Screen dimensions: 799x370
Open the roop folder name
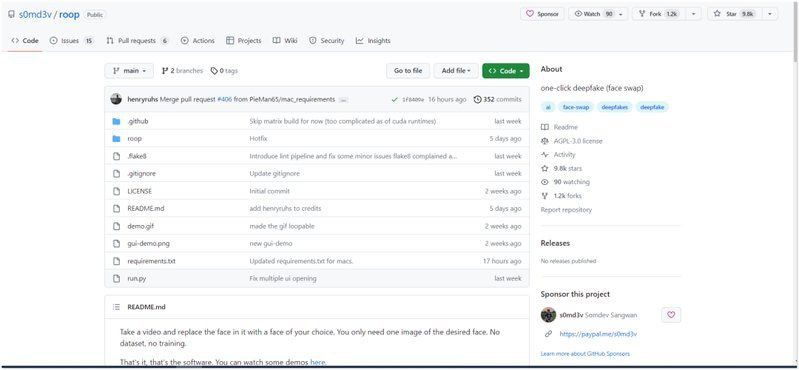135,139
